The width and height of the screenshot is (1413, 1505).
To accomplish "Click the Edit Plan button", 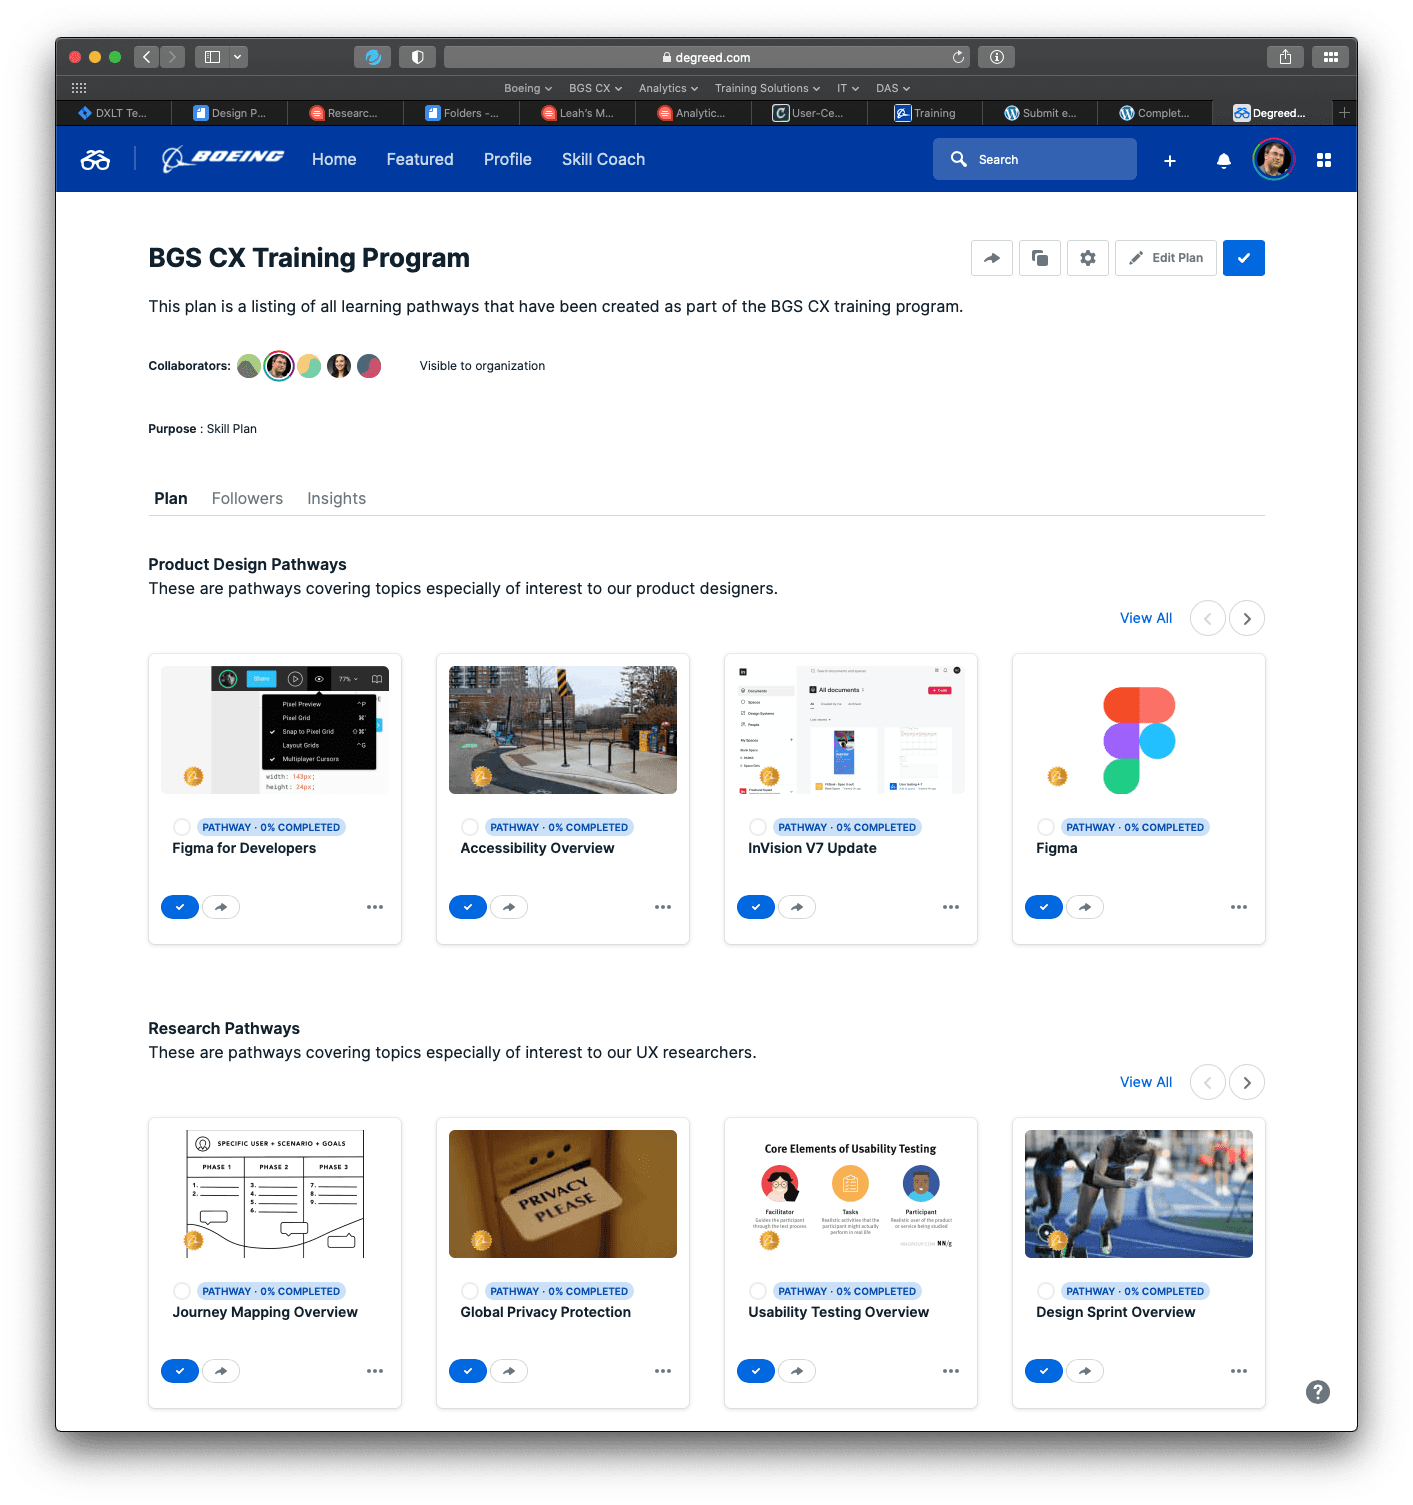I will coord(1165,258).
